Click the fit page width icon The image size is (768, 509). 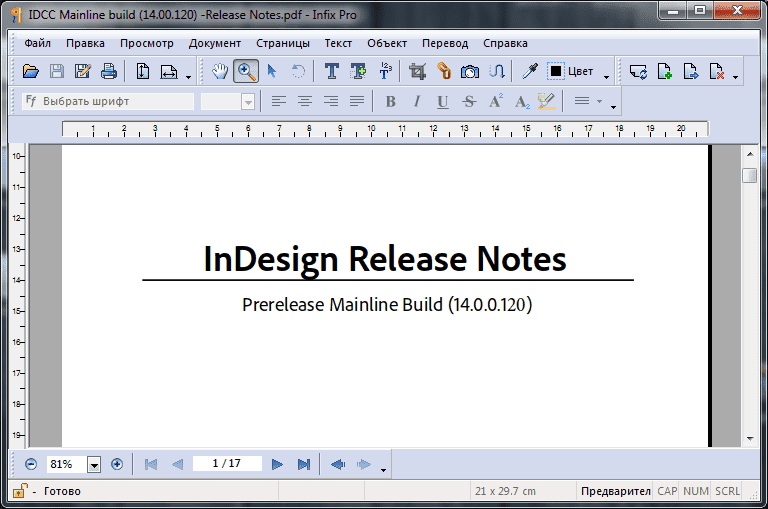point(168,72)
